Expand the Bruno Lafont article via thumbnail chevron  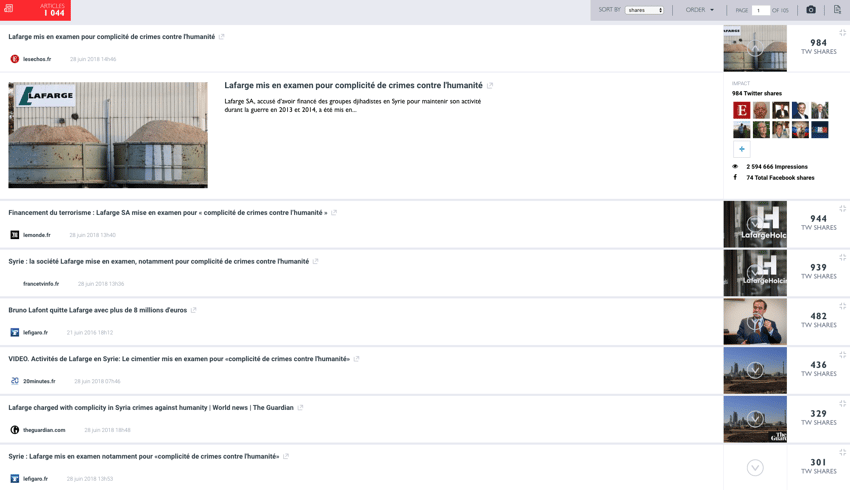click(755, 321)
